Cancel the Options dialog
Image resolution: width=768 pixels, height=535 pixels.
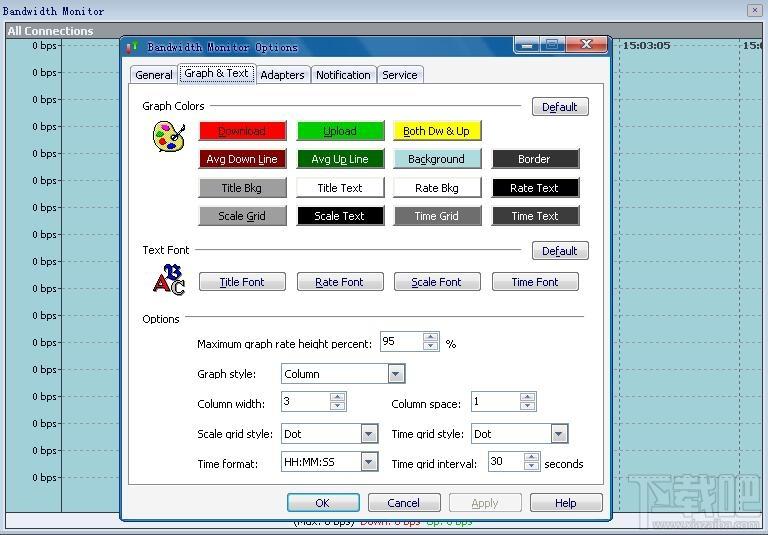pyautogui.click(x=404, y=503)
